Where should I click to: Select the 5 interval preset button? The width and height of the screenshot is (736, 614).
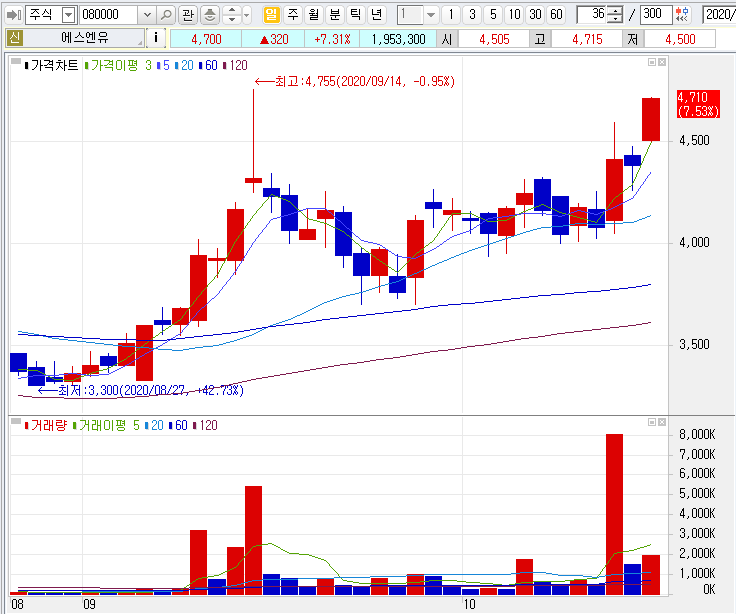(493, 15)
